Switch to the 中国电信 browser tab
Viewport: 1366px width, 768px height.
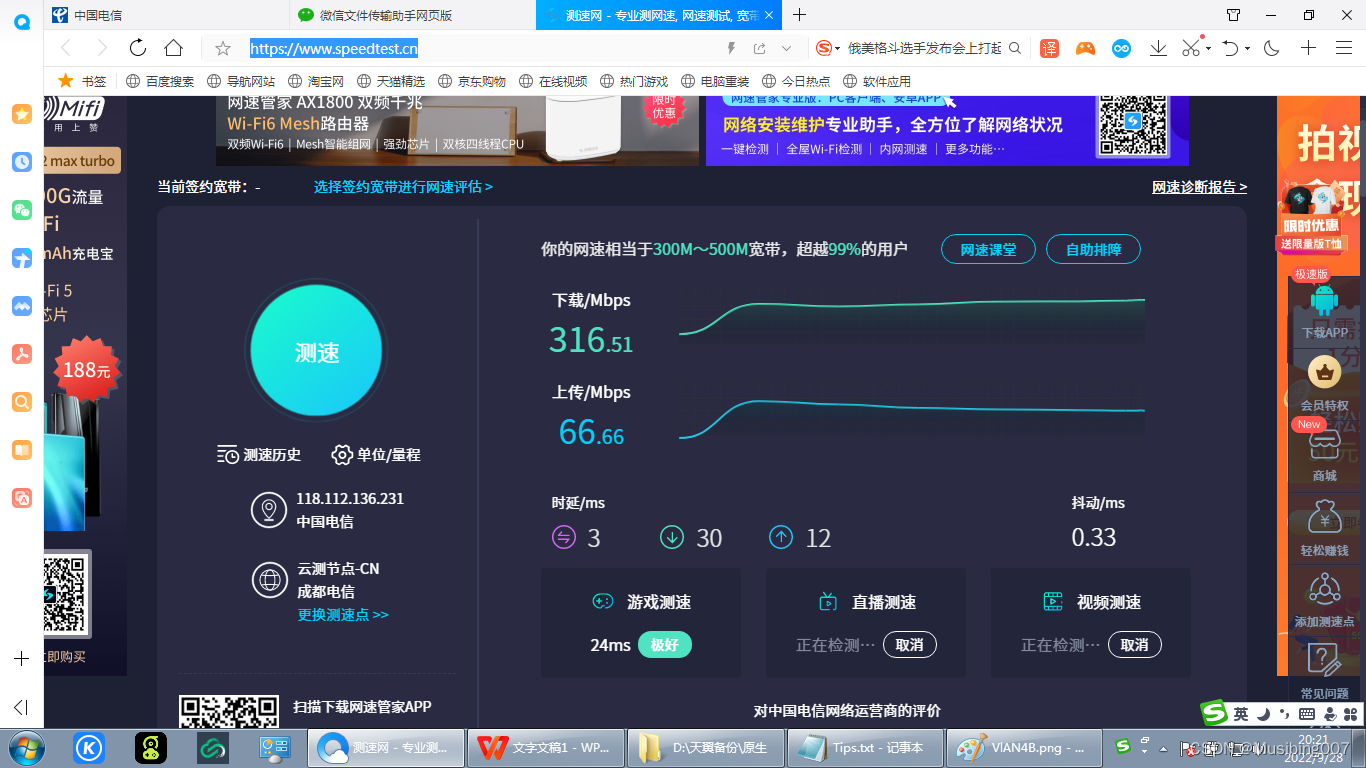tap(167, 15)
